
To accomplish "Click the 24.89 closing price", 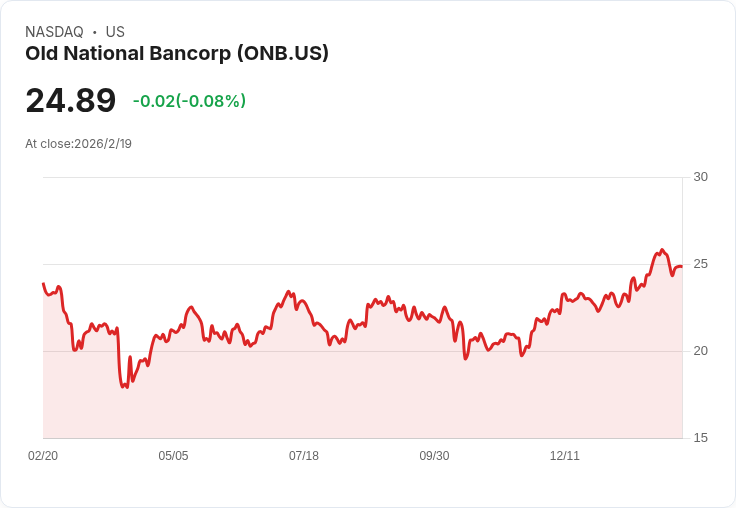I will 70,101.
